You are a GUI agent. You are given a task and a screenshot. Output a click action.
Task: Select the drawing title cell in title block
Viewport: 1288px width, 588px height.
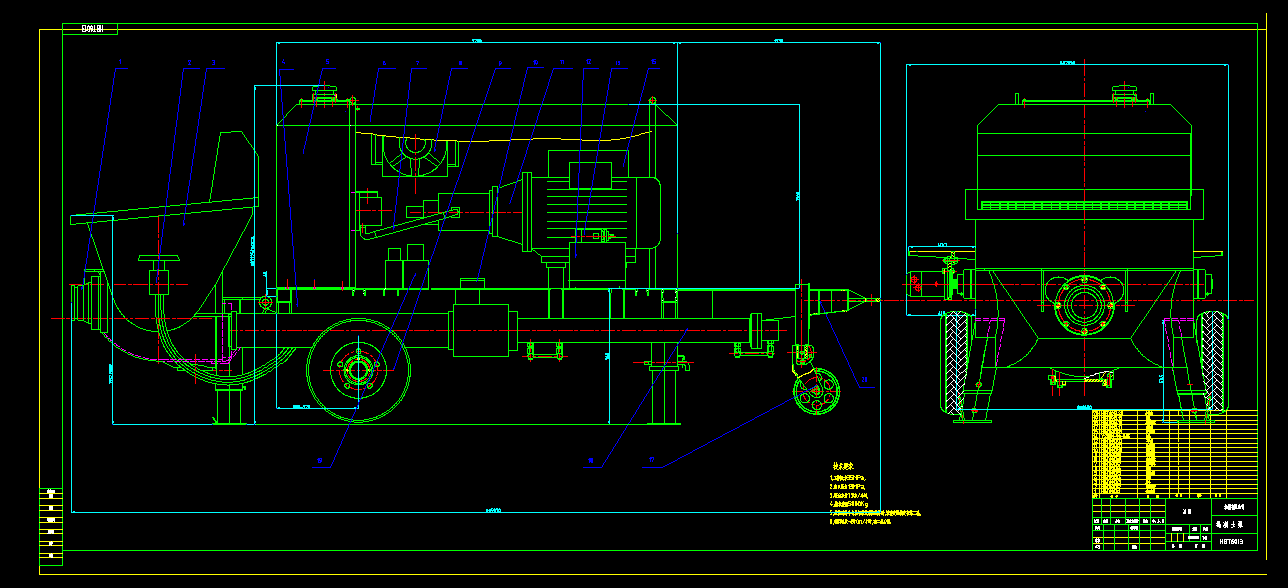[1230, 526]
